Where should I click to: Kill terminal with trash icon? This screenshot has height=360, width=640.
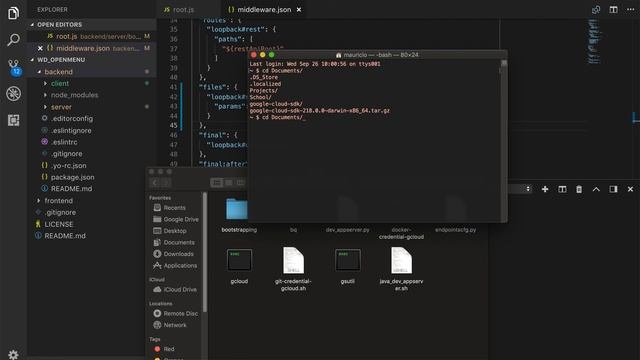pyautogui.click(x=579, y=189)
